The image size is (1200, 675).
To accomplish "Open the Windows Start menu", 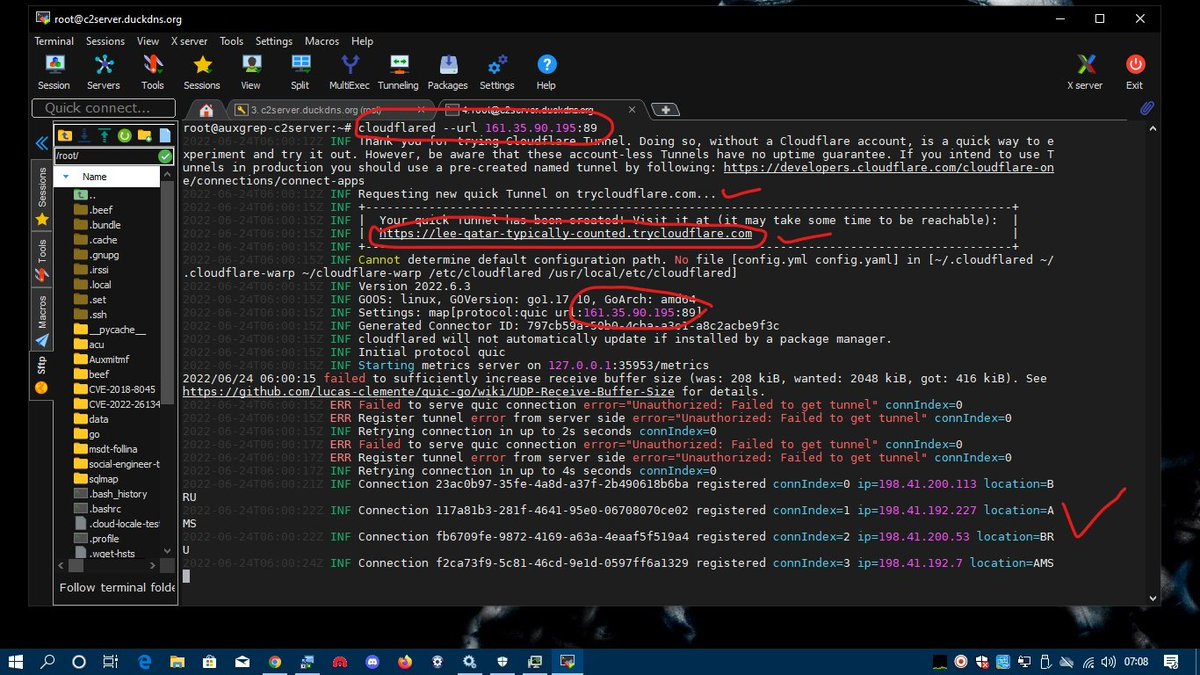I will click(15, 661).
